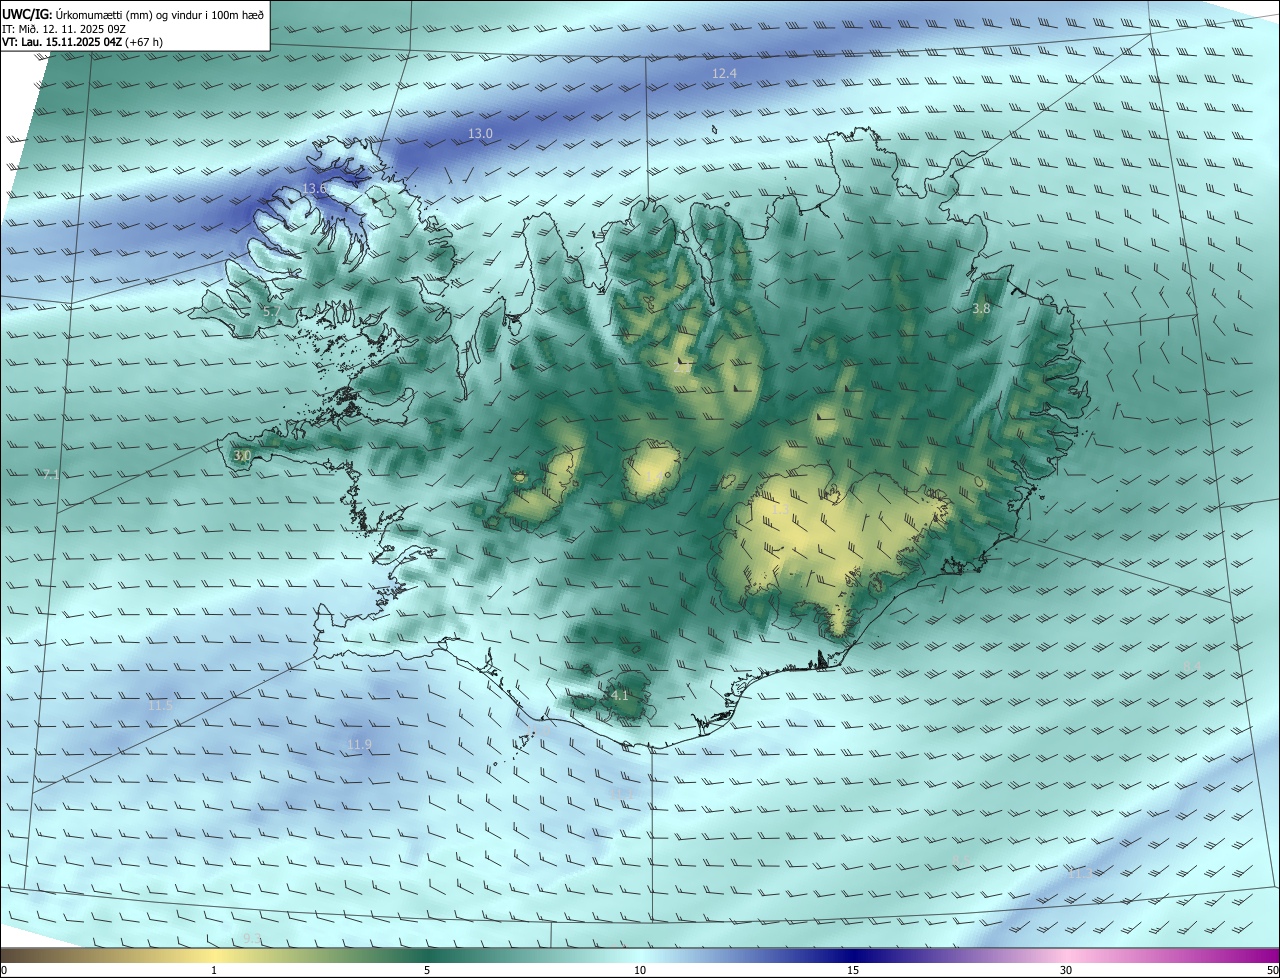Click the 1 tick on the color scale

[x=214, y=970]
